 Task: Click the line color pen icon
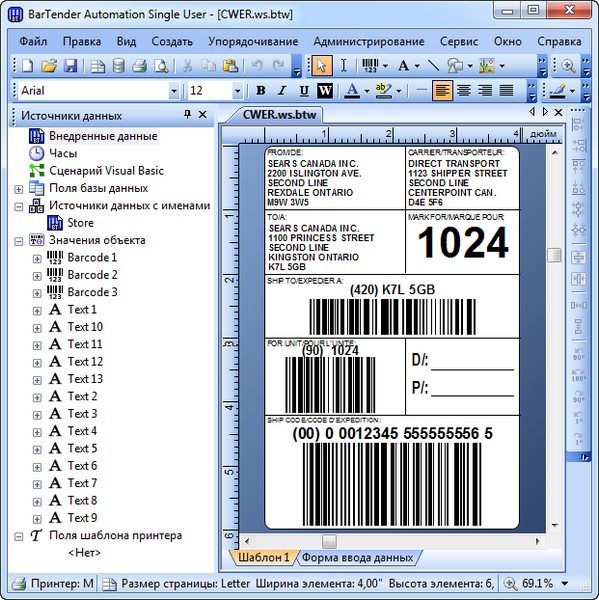coord(558,91)
